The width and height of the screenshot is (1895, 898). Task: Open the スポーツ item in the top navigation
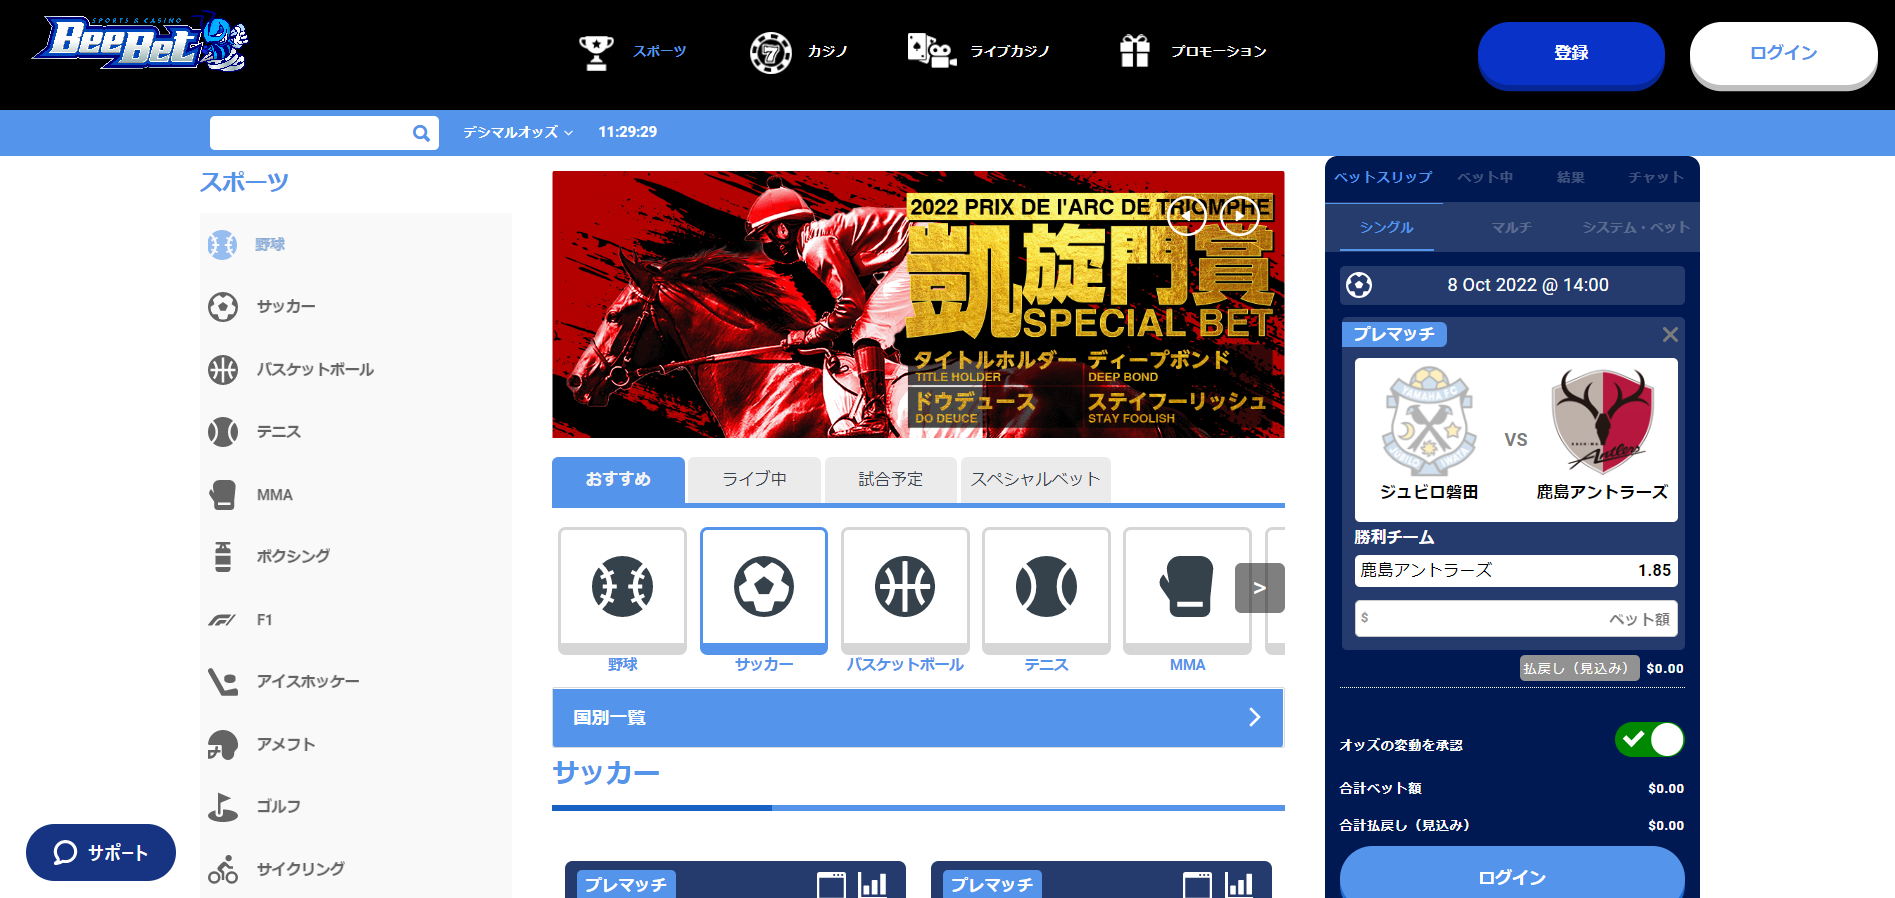pos(633,51)
